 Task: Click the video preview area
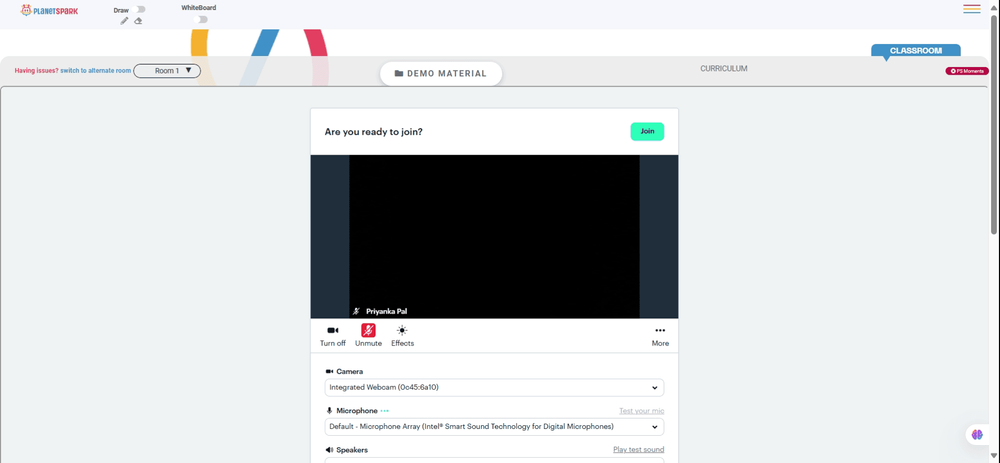tap(494, 237)
